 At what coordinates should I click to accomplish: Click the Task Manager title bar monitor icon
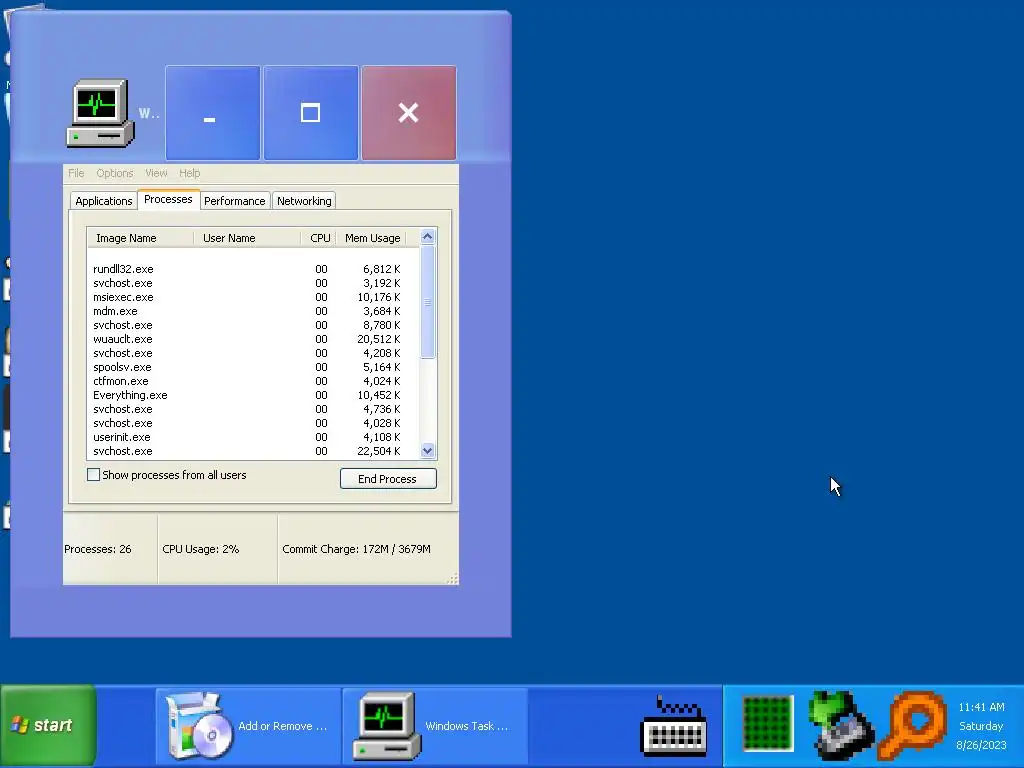tap(100, 113)
